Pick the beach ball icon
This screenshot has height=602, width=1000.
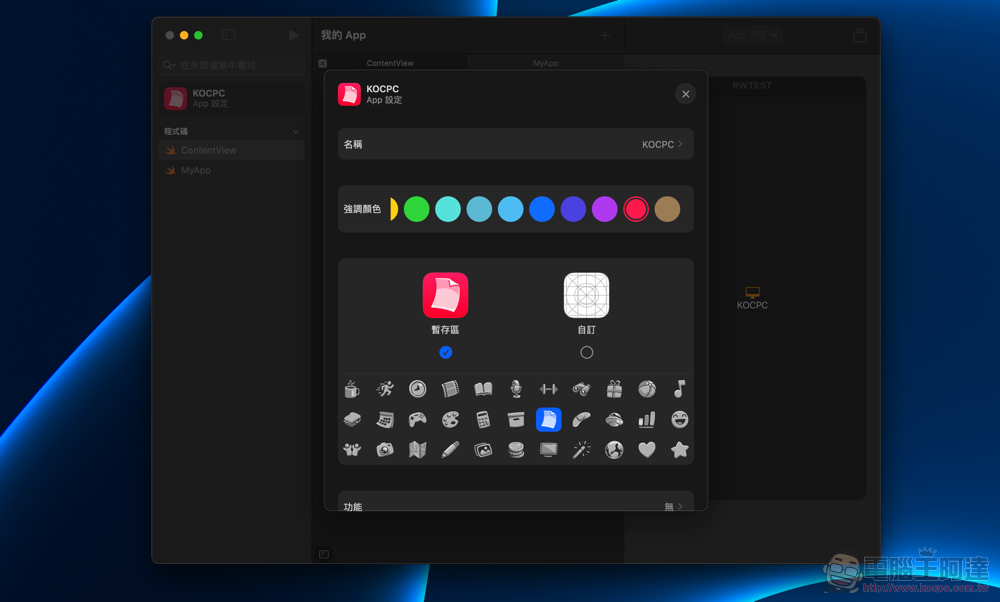tap(647, 389)
